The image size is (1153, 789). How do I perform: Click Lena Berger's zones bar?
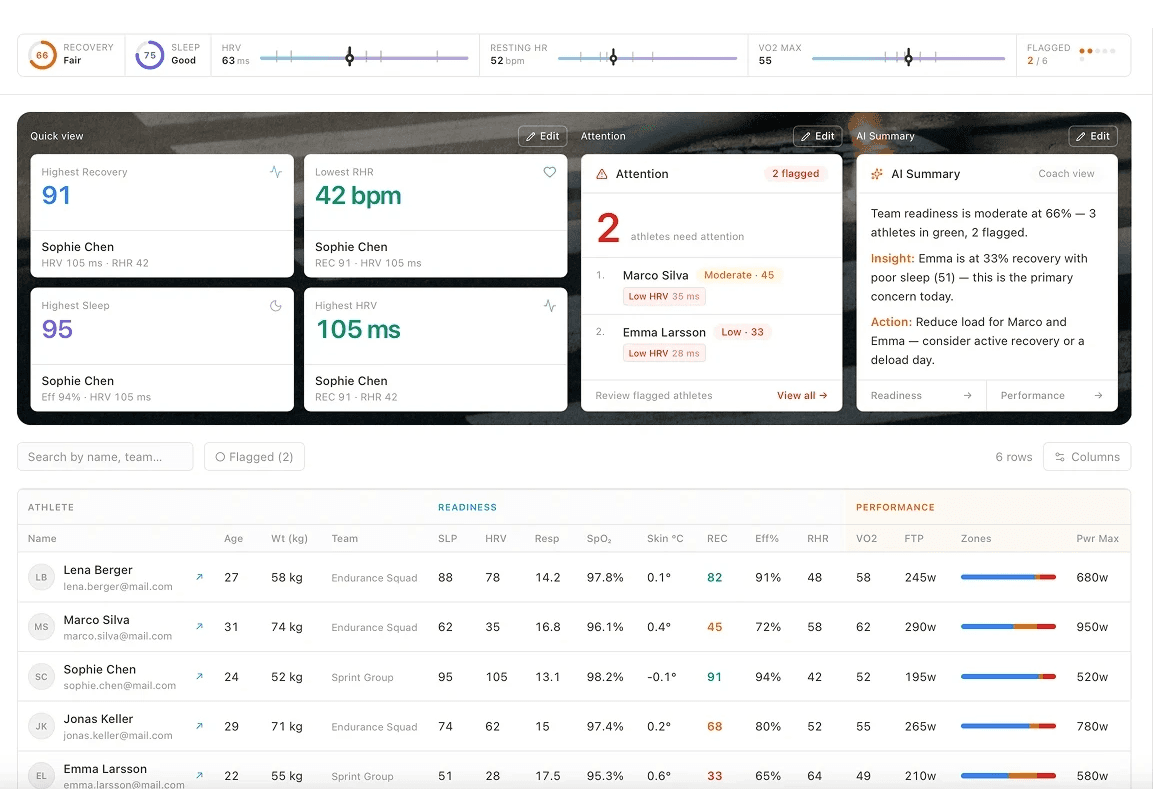(x=1008, y=577)
